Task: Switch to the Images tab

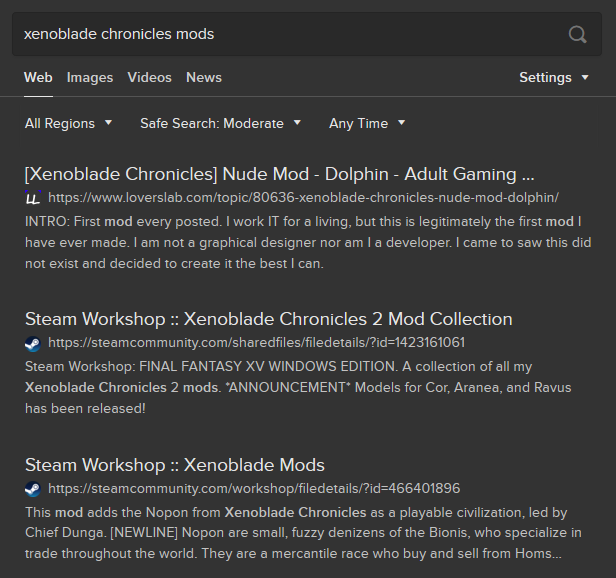Action: (x=90, y=77)
